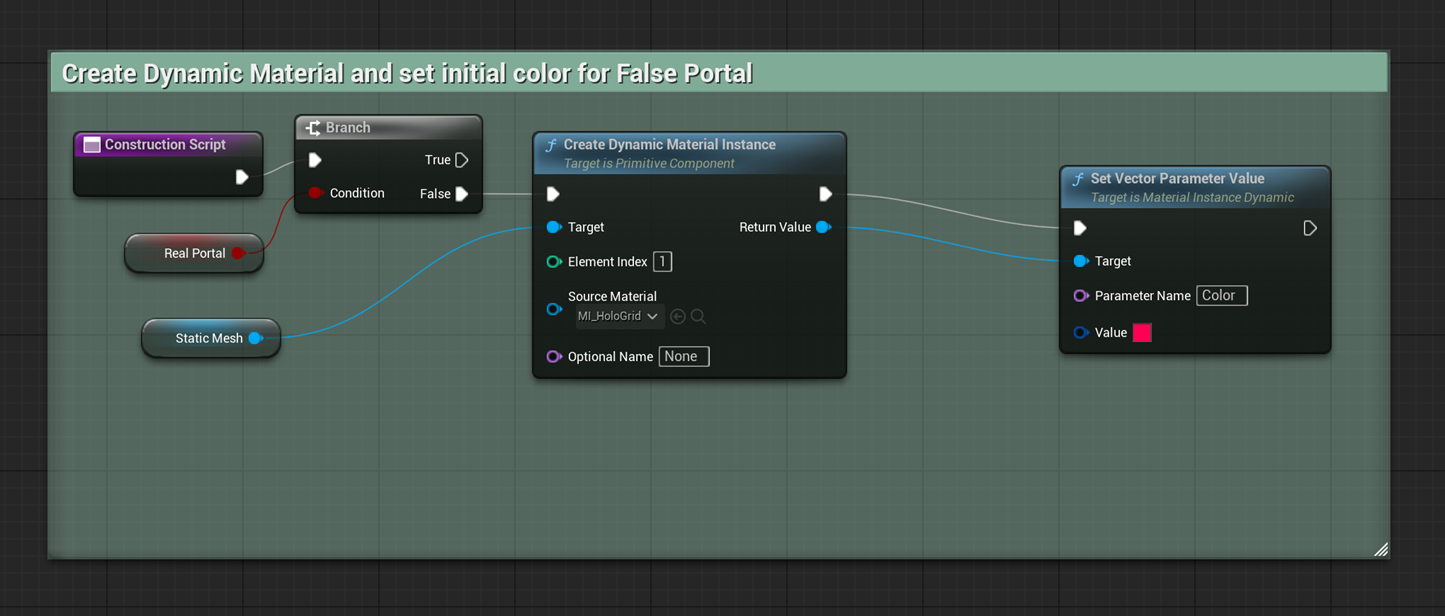
Task: Click the Branch execution input pin
Action: [315, 160]
